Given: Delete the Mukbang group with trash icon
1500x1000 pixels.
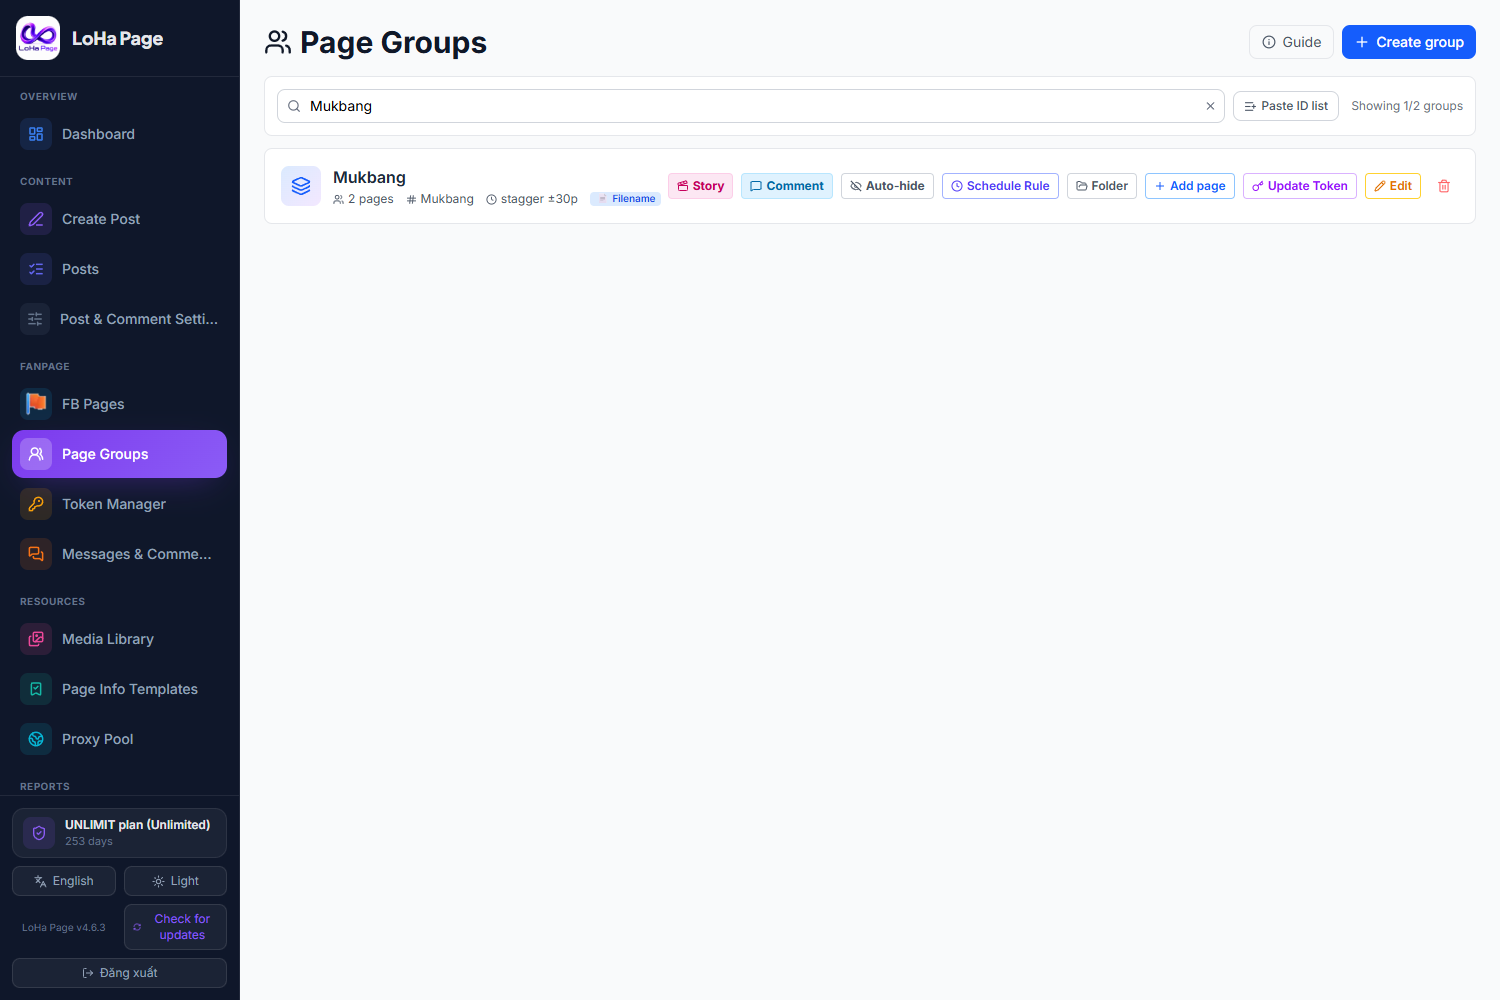Looking at the screenshot, I should coord(1444,186).
